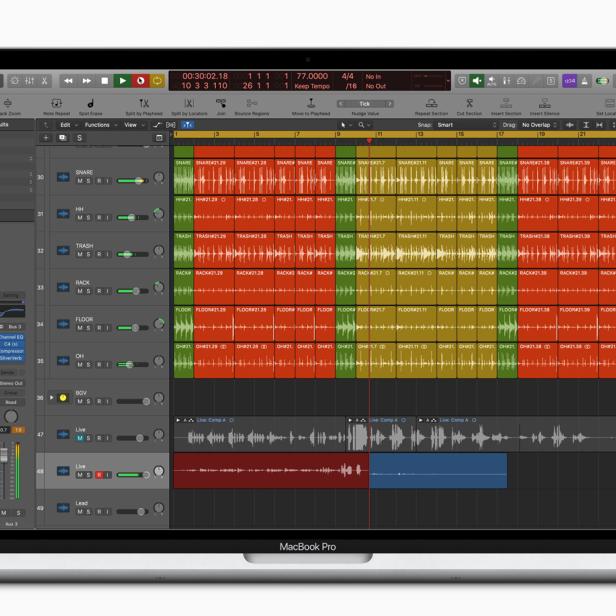Click the Stop transport button
Screen dimensions: 616x616
pos(104,81)
